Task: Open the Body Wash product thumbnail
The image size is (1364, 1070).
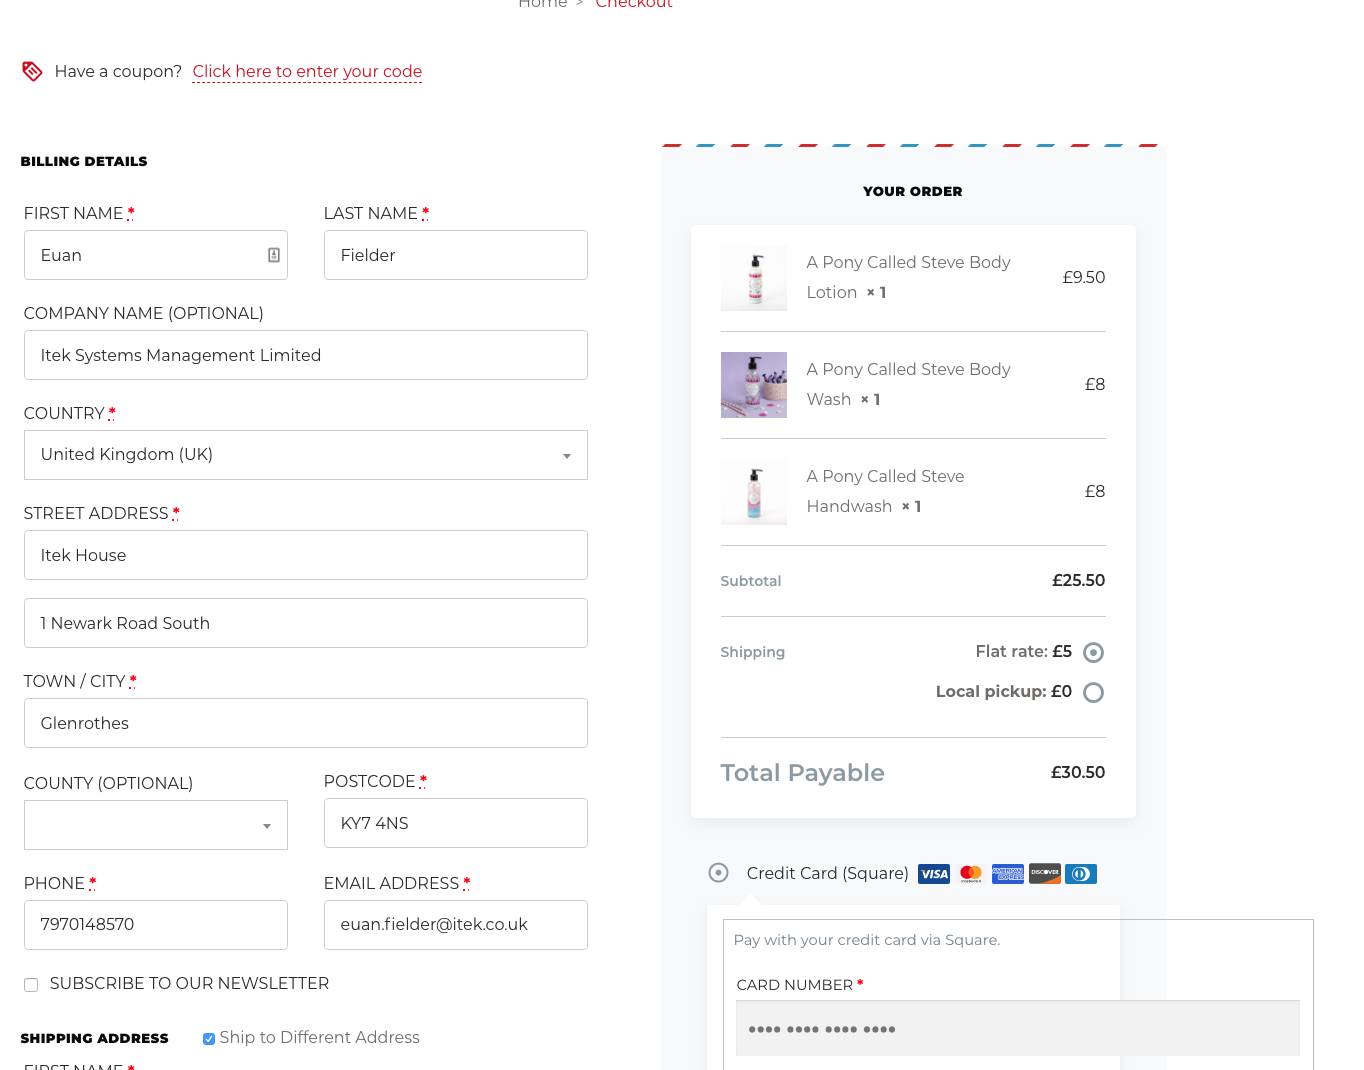Action: 754,385
